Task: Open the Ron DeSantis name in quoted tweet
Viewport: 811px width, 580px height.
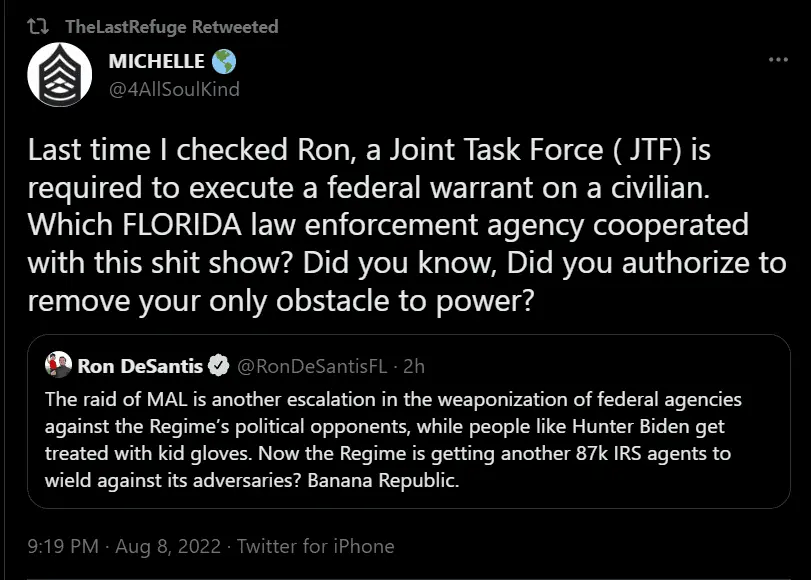Action: click(140, 365)
